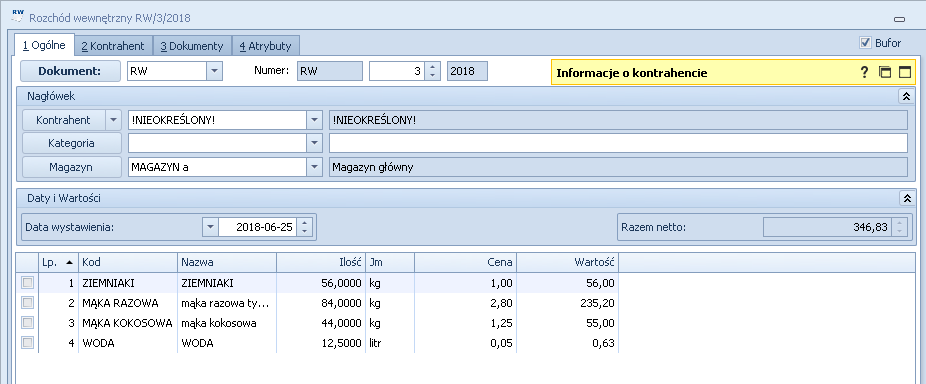
Task: Click the unit cell litr
Action: [x=390, y=343]
